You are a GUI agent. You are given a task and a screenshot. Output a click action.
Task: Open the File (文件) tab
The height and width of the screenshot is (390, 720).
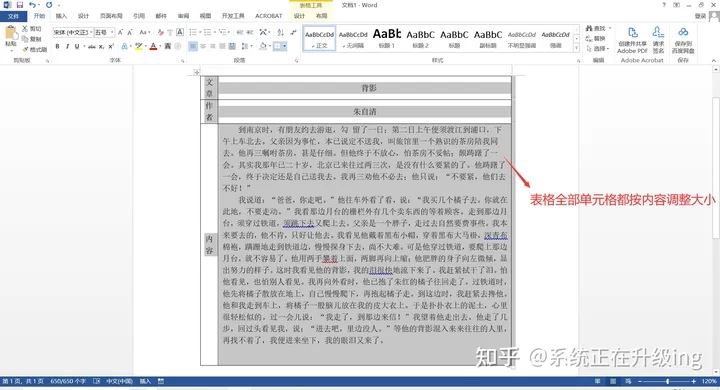13,16
